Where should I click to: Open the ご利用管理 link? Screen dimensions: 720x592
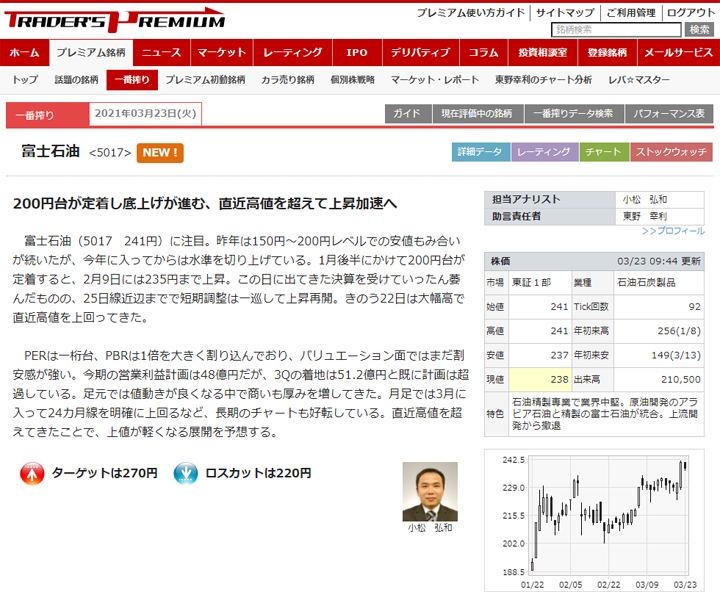[x=631, y=13]
